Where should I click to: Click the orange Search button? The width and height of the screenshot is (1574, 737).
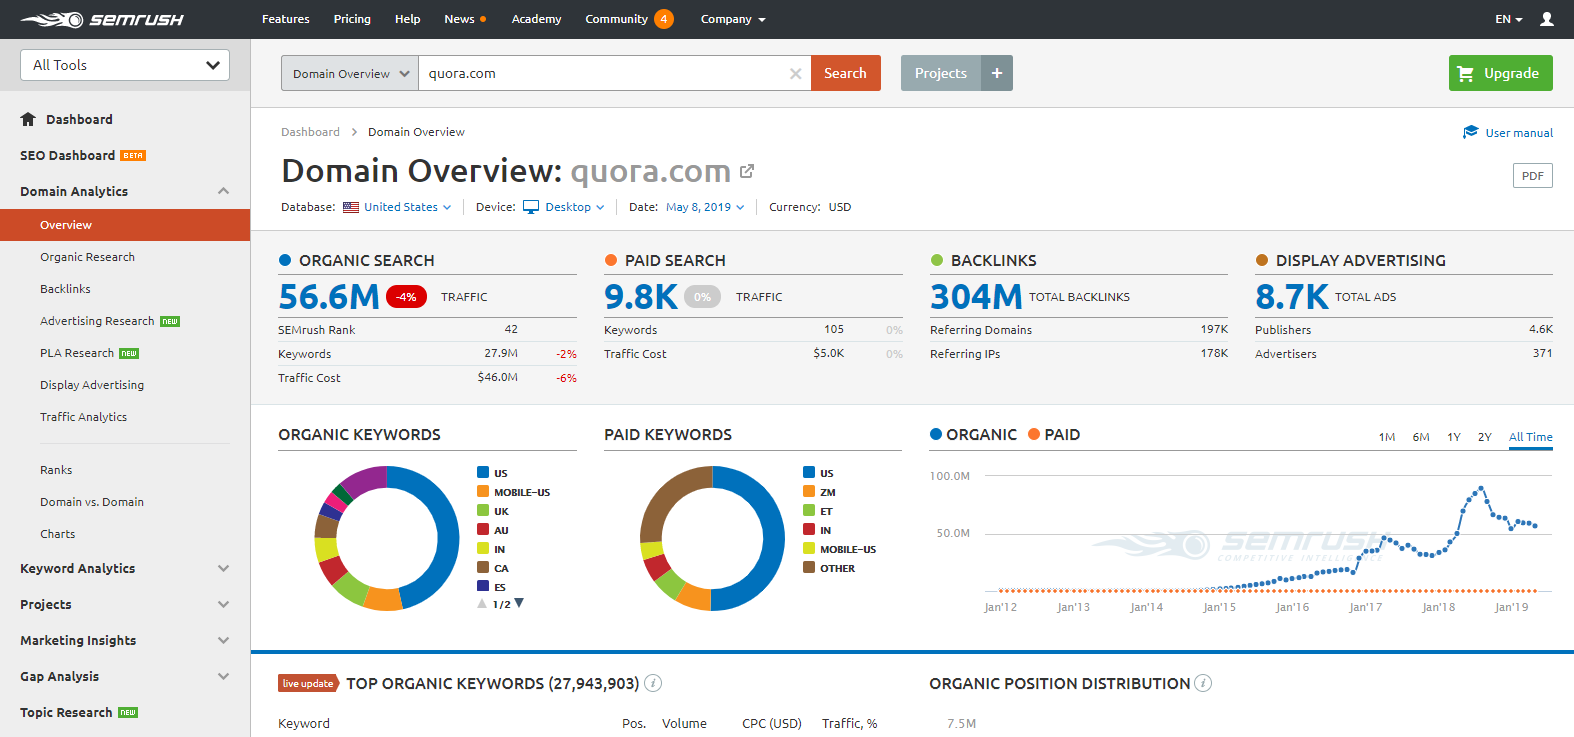[845, 73]
